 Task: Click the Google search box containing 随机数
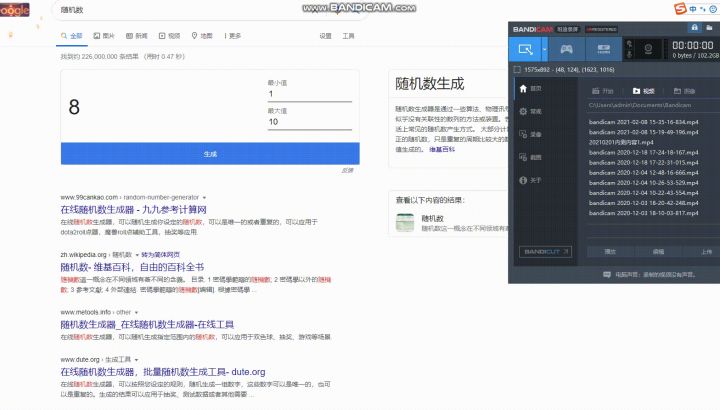pyautogui.click(x=211, y=10)
